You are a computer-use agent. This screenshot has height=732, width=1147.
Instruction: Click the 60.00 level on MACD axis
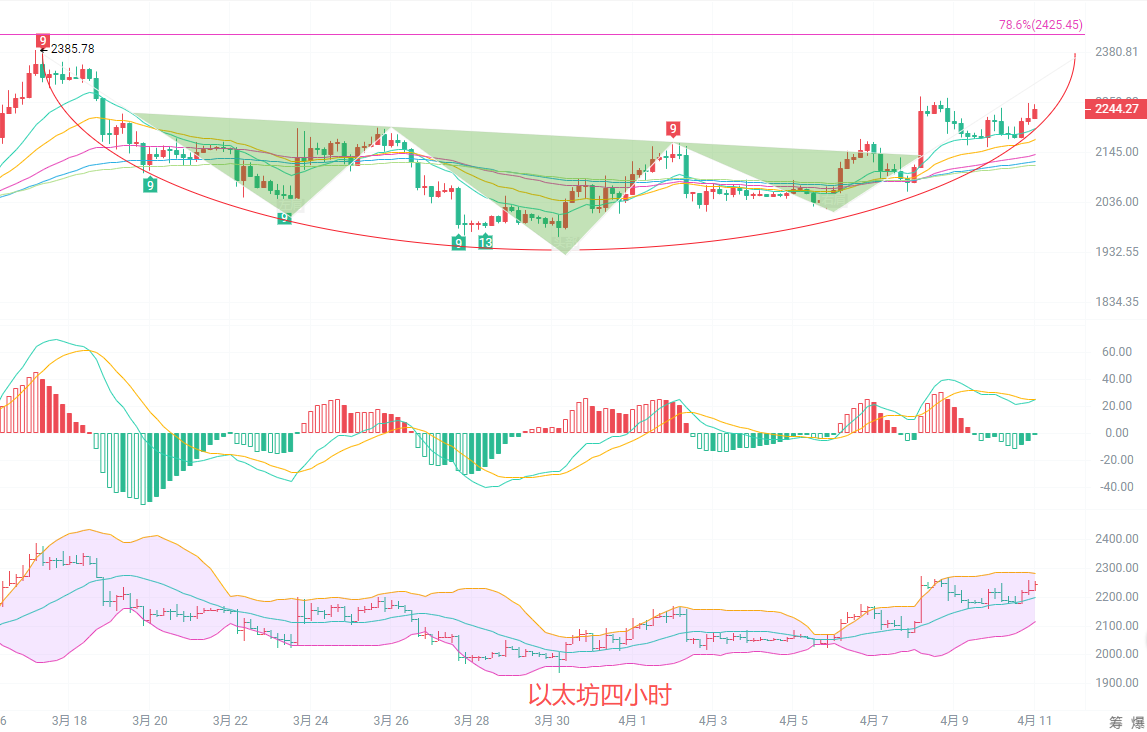pyautogui.click(x=1116, y=352)
